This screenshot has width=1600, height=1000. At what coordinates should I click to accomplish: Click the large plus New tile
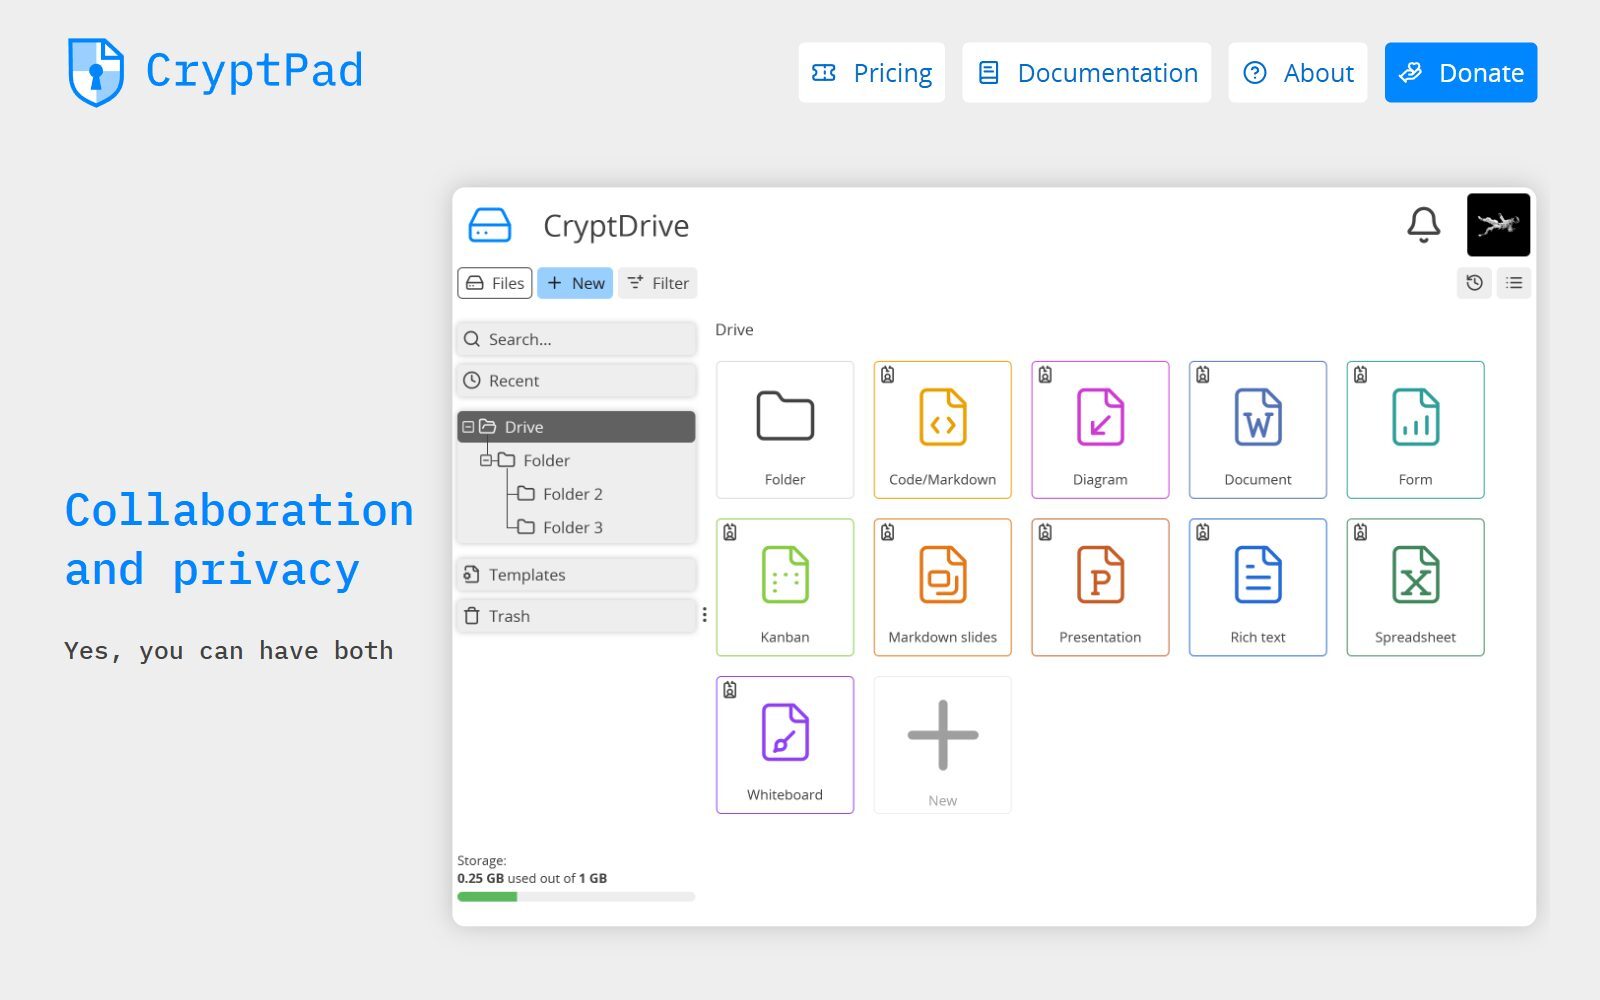942,745
